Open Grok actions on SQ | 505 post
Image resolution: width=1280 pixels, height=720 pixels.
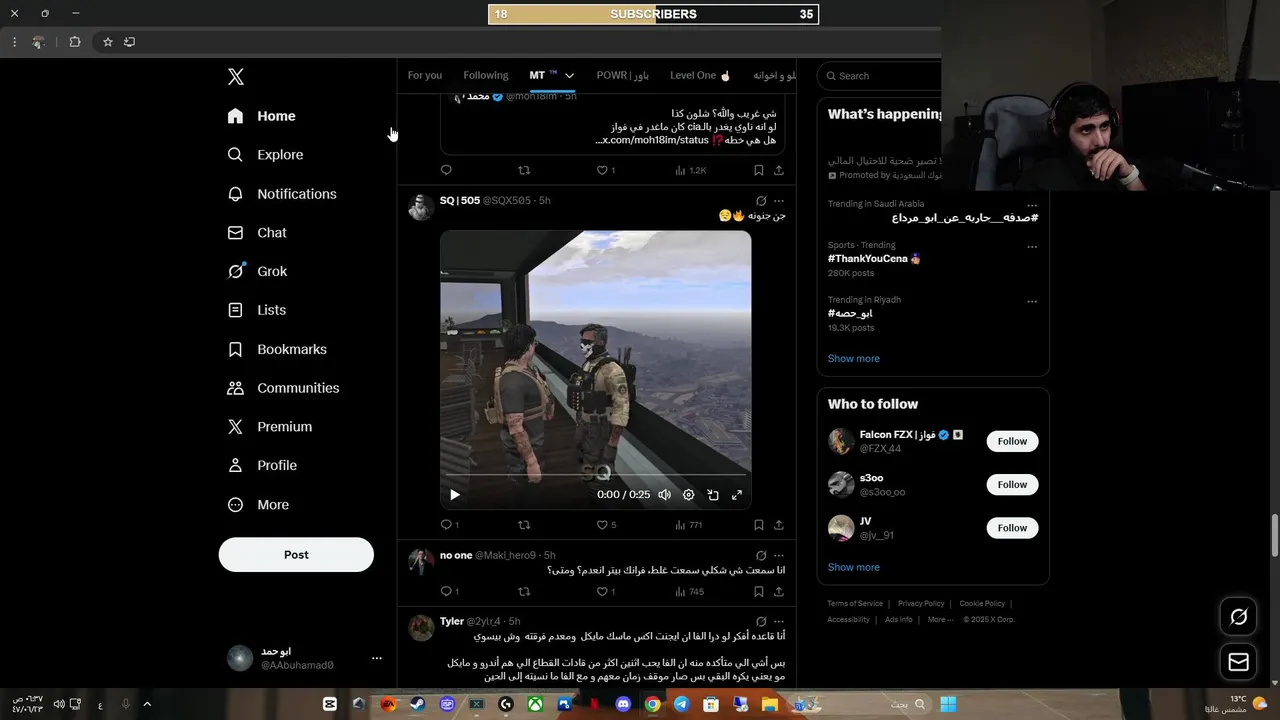[761, 201]
